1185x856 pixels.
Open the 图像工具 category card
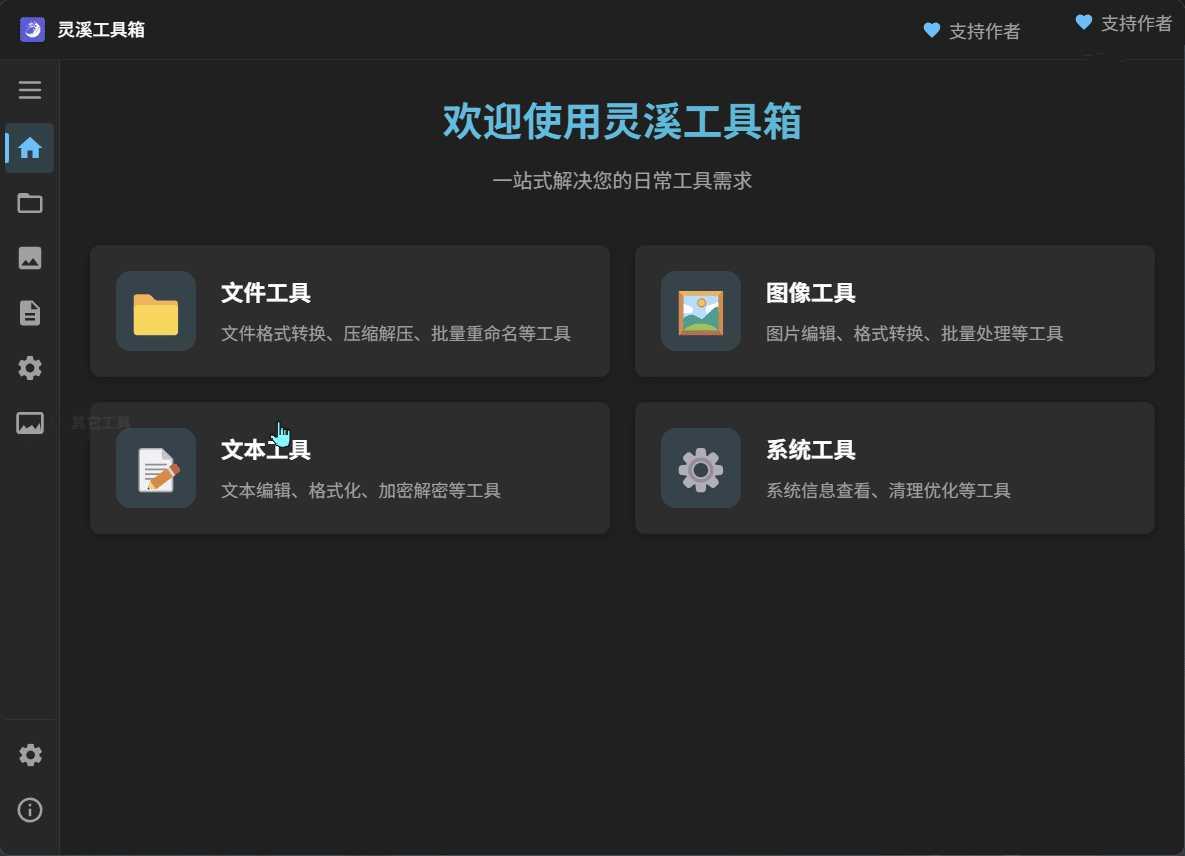point(894,311)
